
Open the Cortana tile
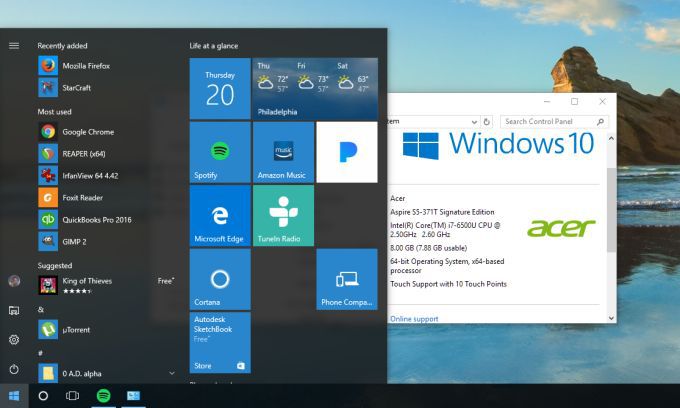(220, 279)
